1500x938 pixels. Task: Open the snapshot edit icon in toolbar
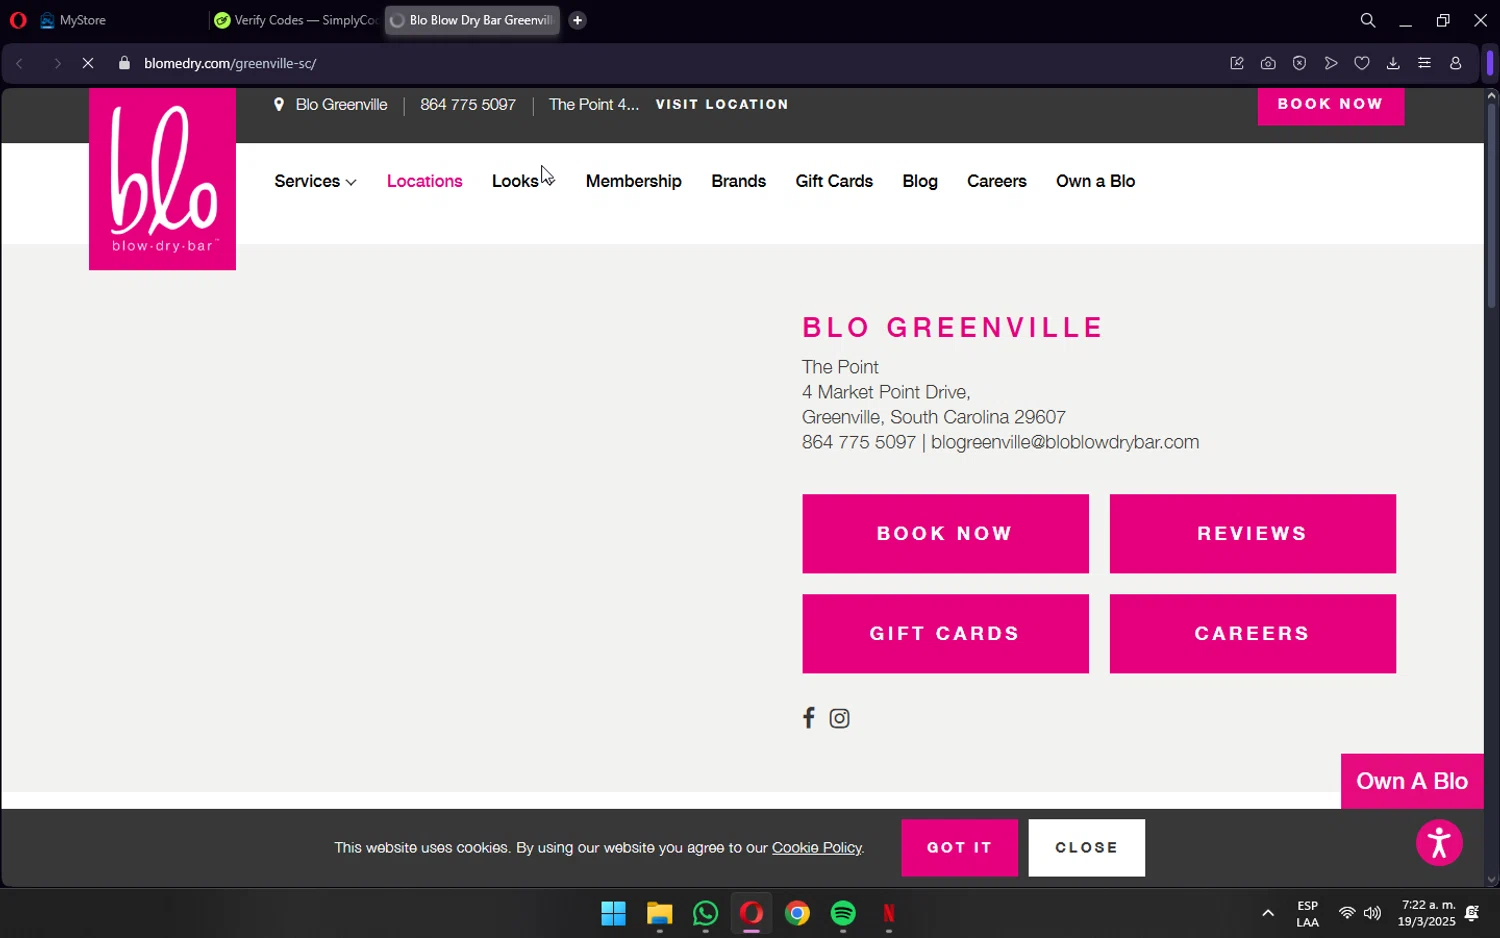point(1237,63)
